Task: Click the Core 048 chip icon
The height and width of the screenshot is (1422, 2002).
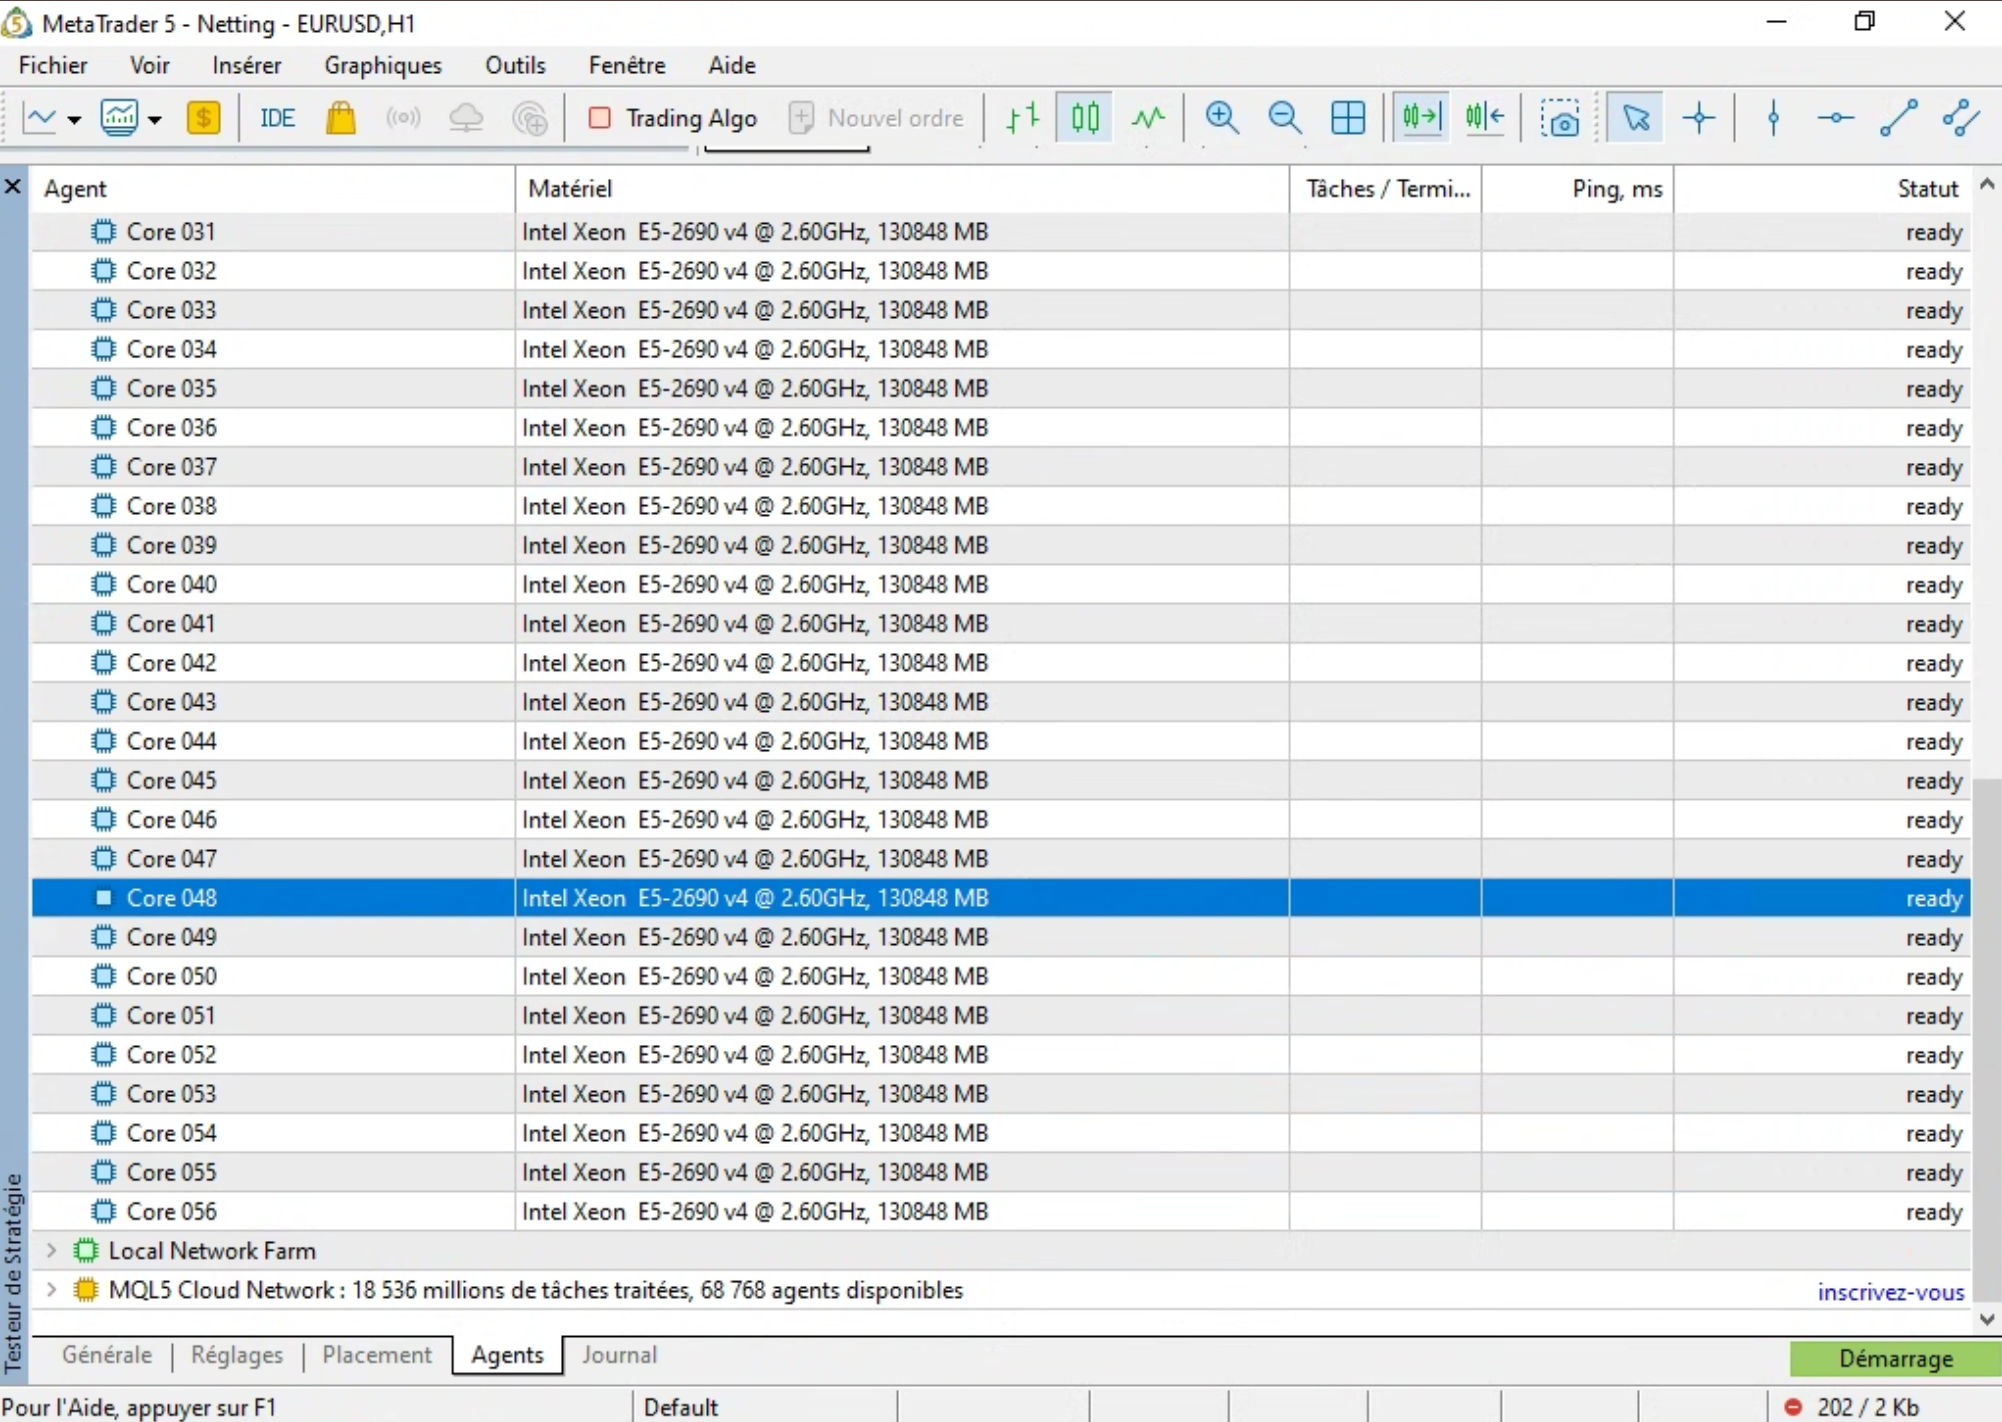Action: (103, 898)
